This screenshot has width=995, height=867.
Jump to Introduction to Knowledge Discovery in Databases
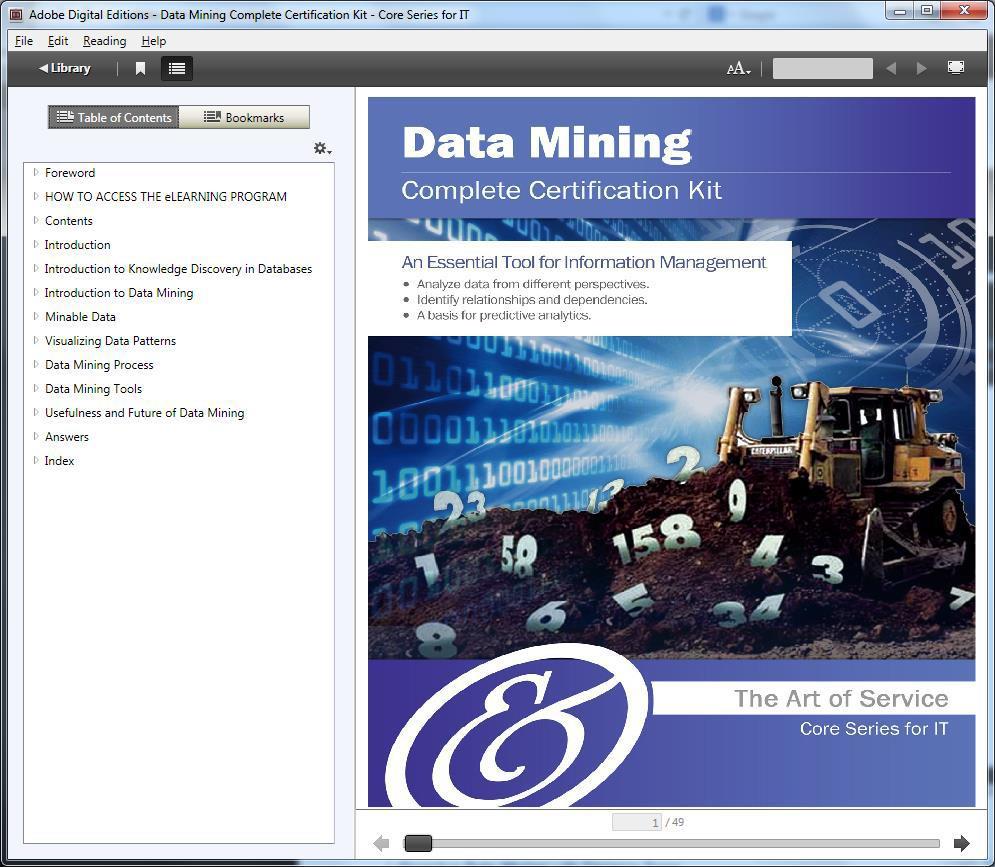(x=178, y=269)
